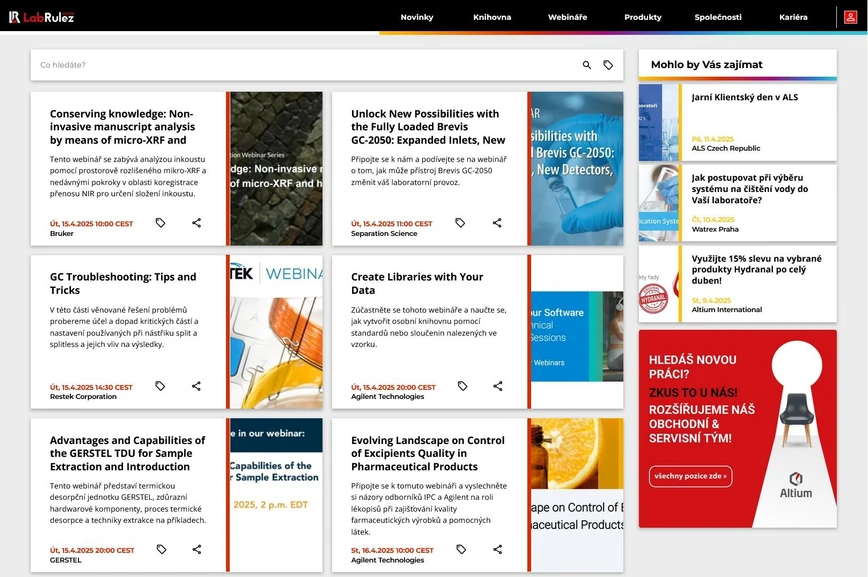
Task: Share the Bruker micro-XRF webinar card
Action: coord(196,223)
